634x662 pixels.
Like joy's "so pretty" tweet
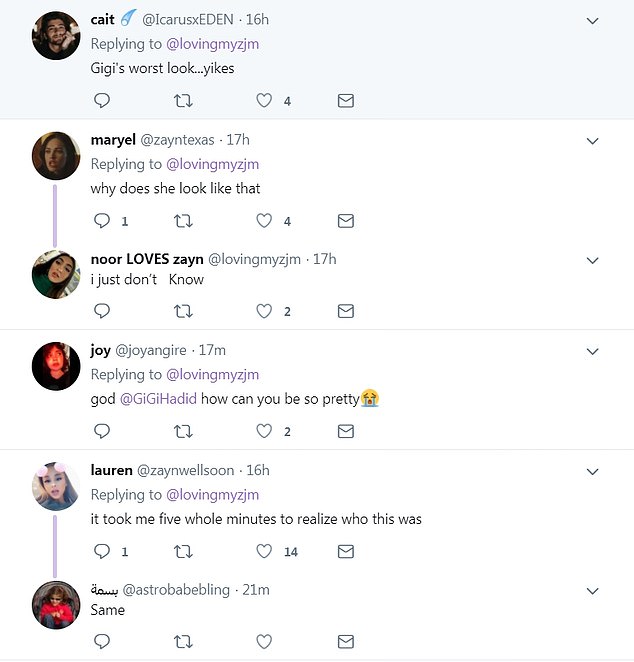pos(265,431)
